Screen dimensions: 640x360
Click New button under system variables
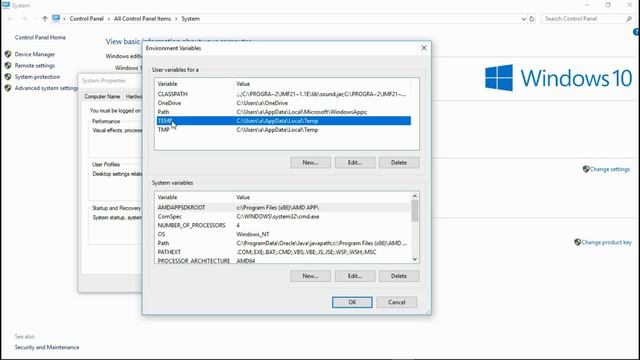point(310,276)
